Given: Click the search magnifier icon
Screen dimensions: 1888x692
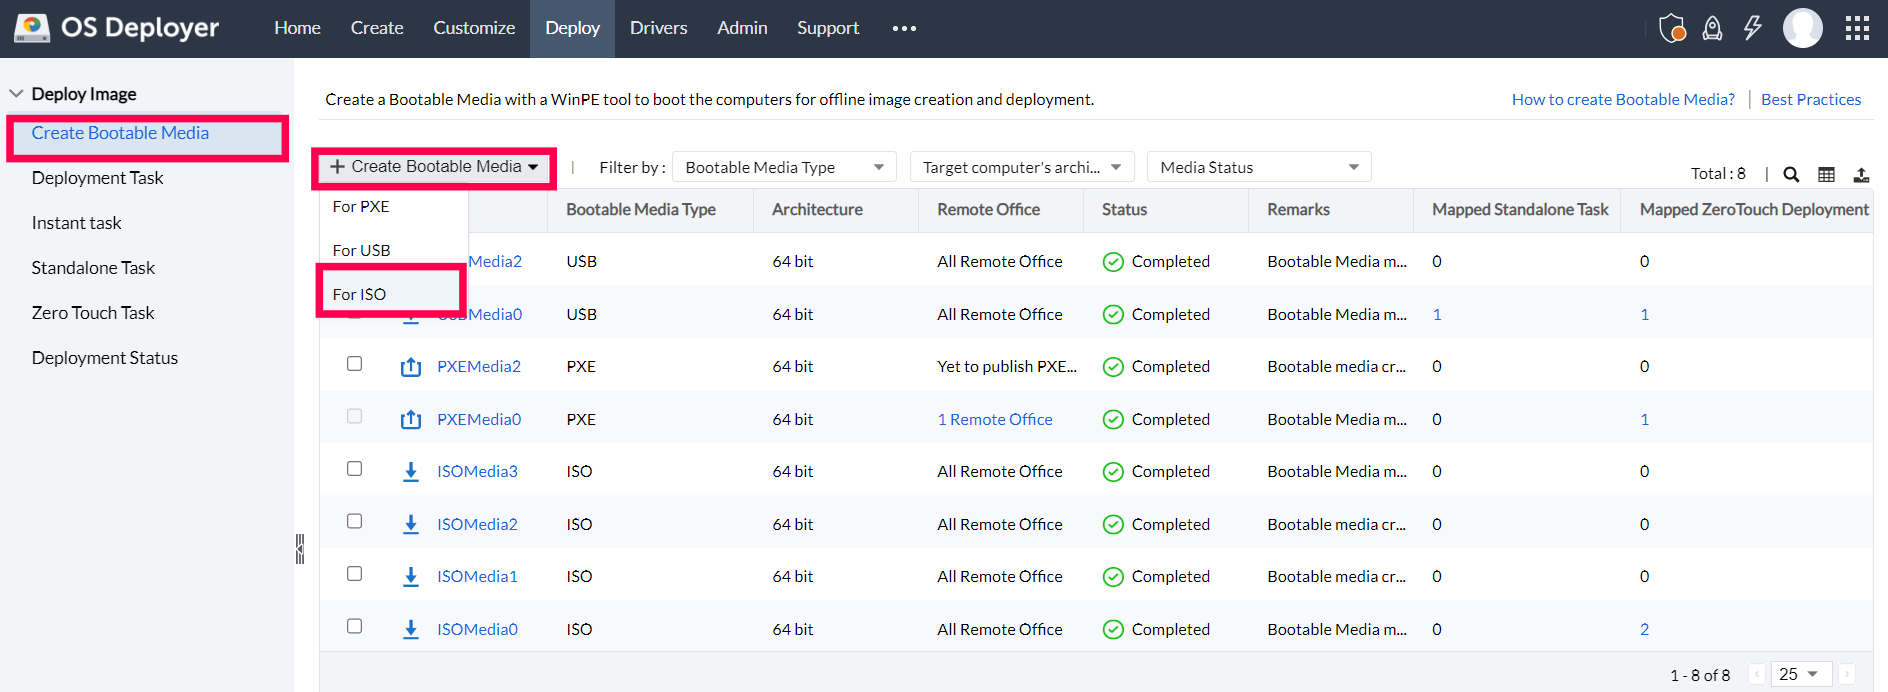Looking at the screenshot, I should pos(1791,174).
